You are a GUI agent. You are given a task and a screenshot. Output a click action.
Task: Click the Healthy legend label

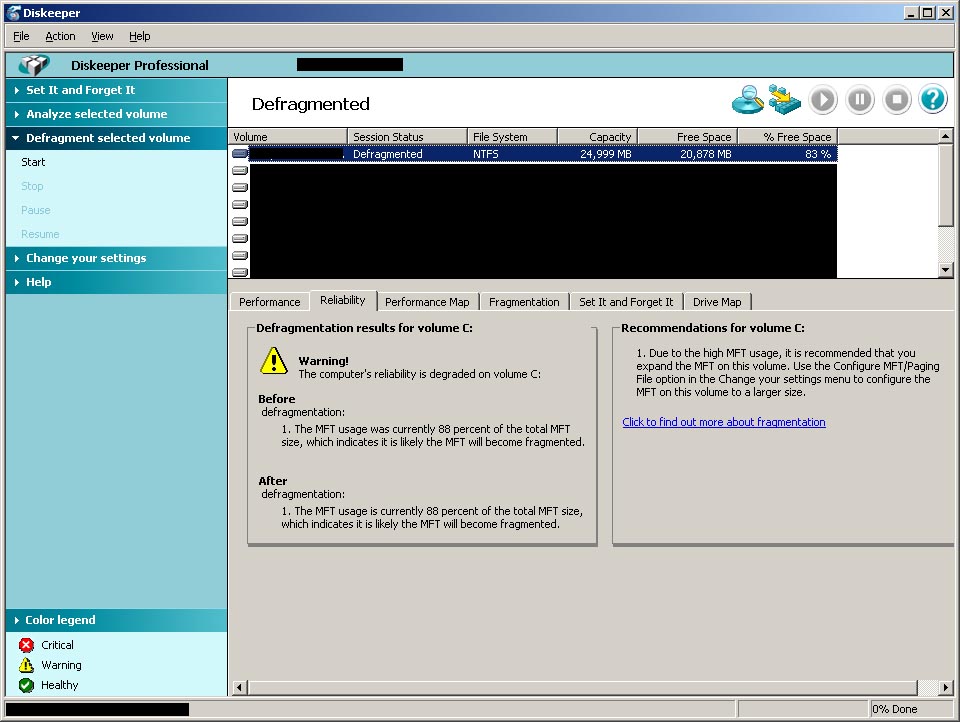pos(59,685)
